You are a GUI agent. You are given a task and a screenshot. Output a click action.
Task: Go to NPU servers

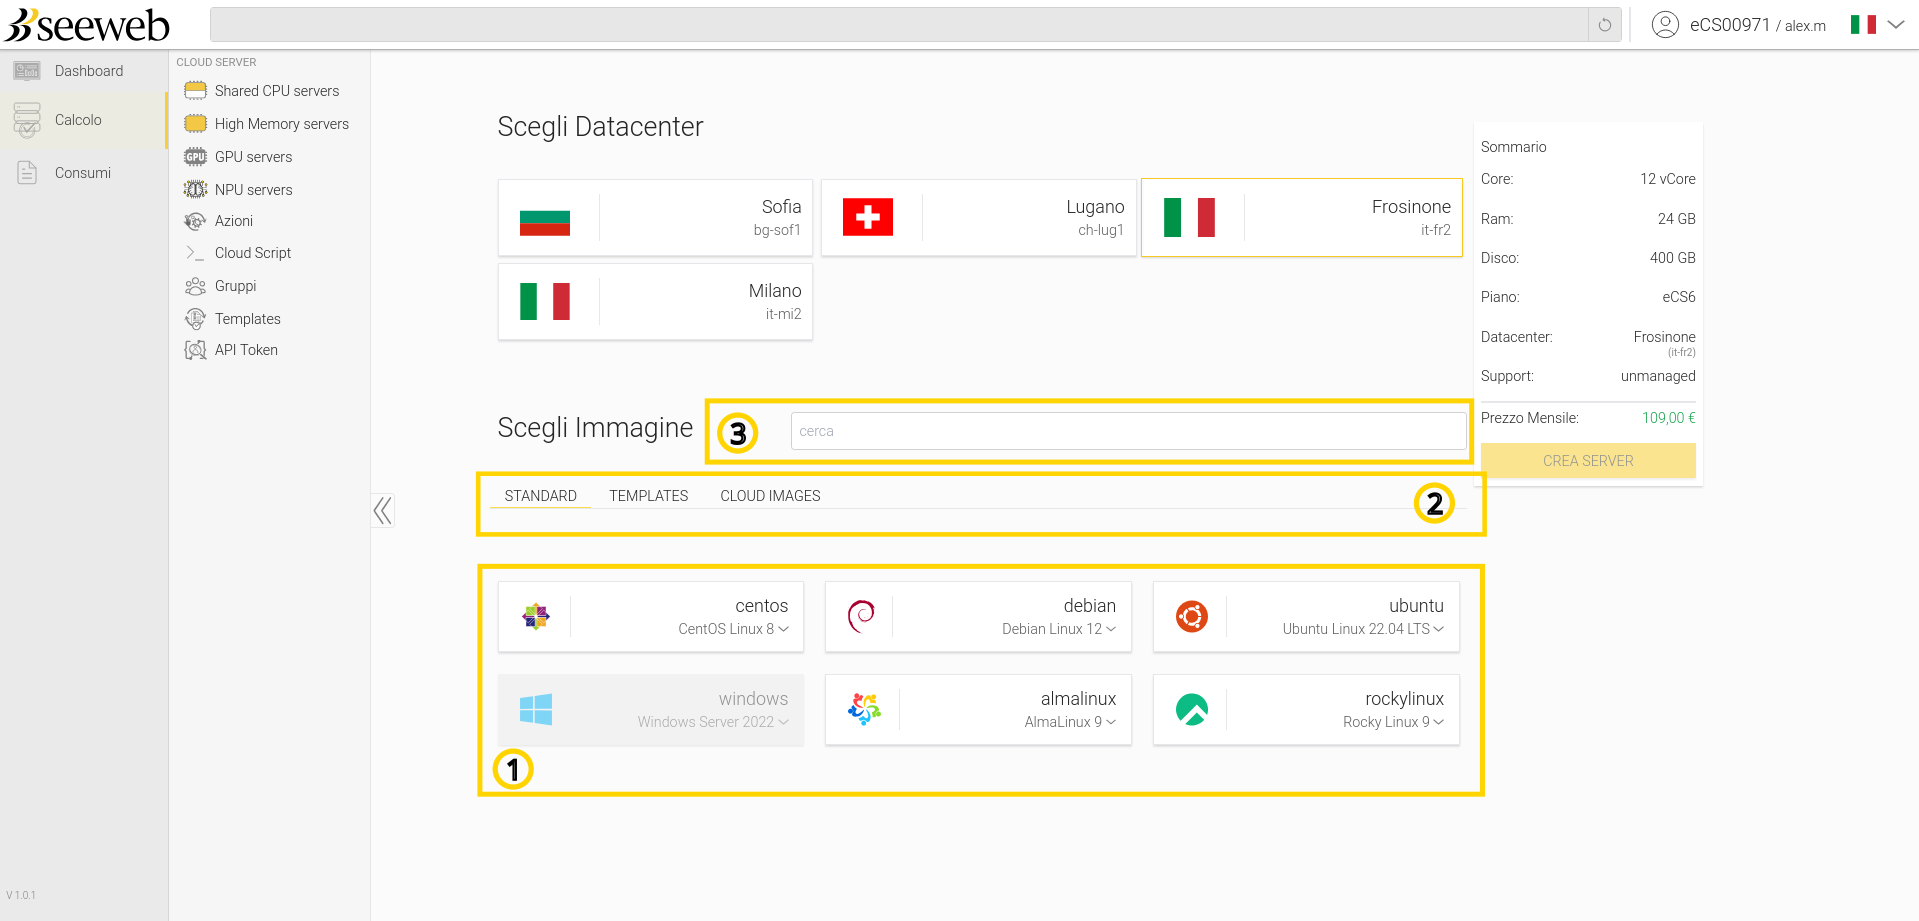pyautogui.click(x=253, y=190)
